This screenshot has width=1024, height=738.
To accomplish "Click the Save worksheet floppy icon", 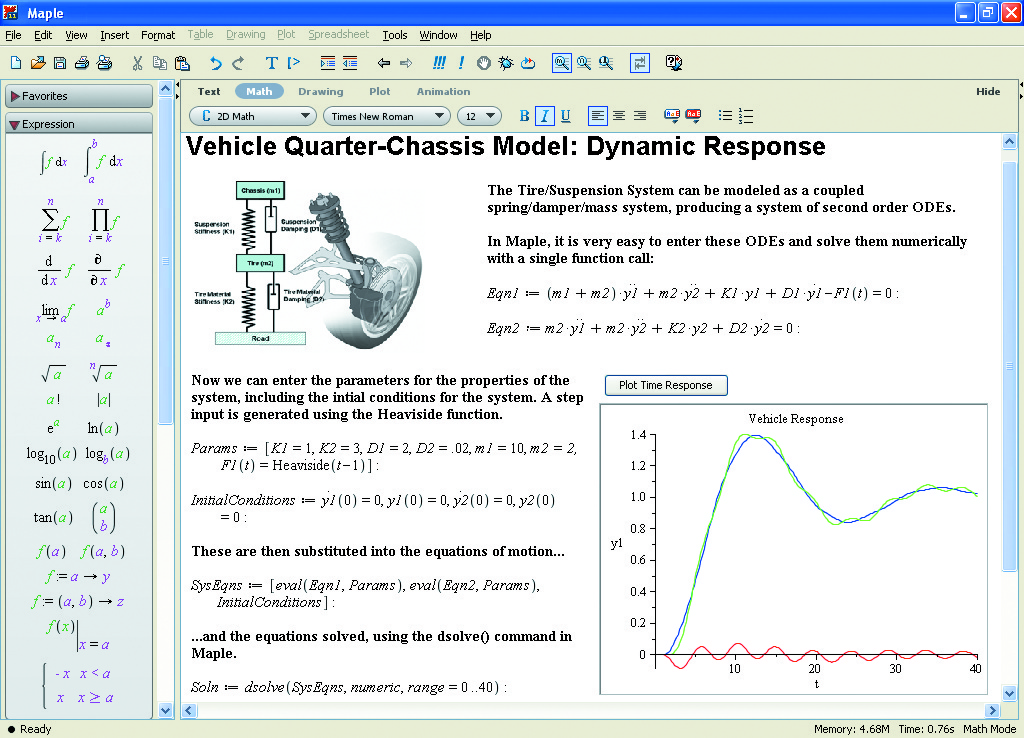I will tap(60, 63).
